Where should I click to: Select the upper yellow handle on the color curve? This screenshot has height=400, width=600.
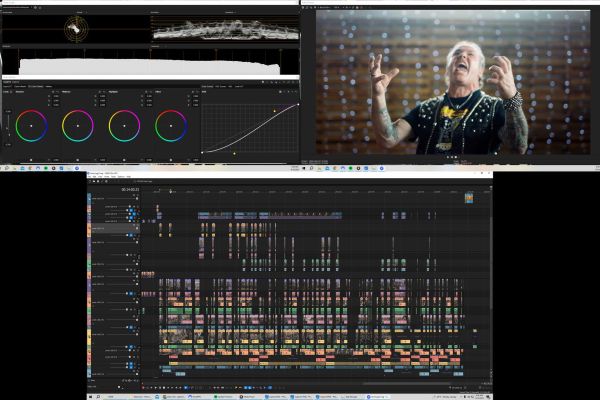tap(273, 110)
